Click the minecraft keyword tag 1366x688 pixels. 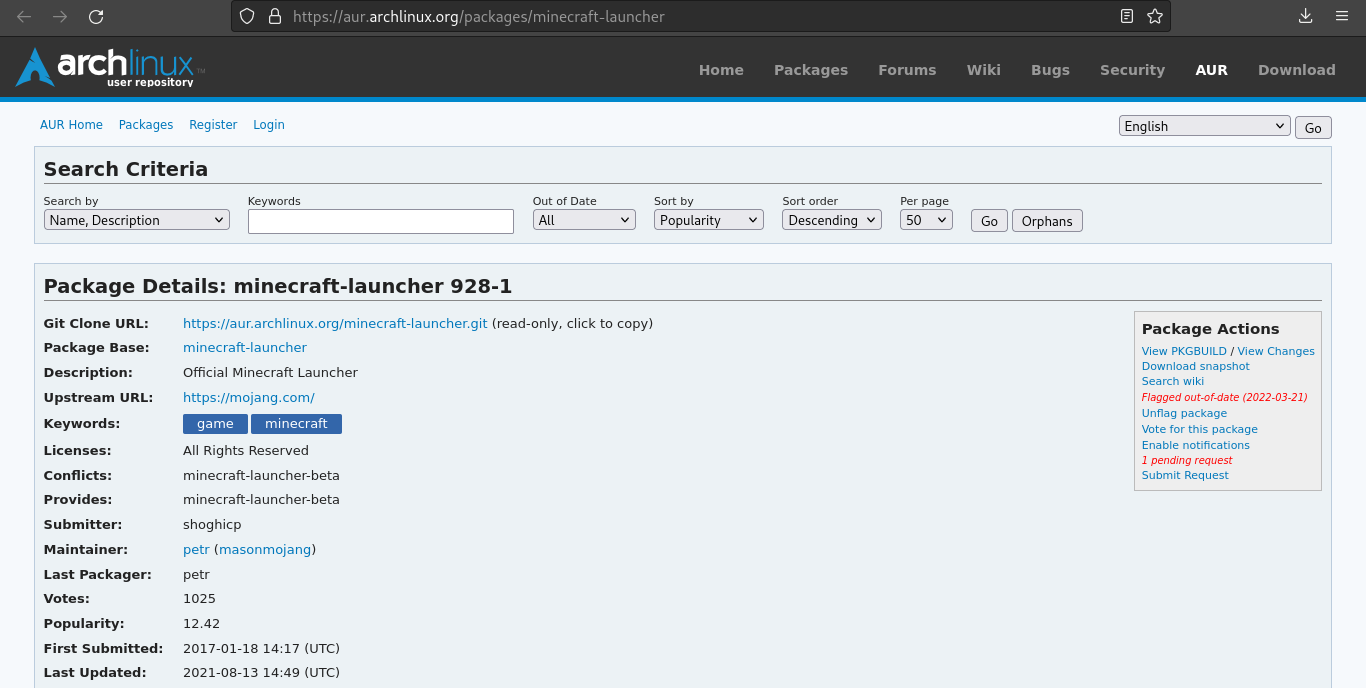296,424
